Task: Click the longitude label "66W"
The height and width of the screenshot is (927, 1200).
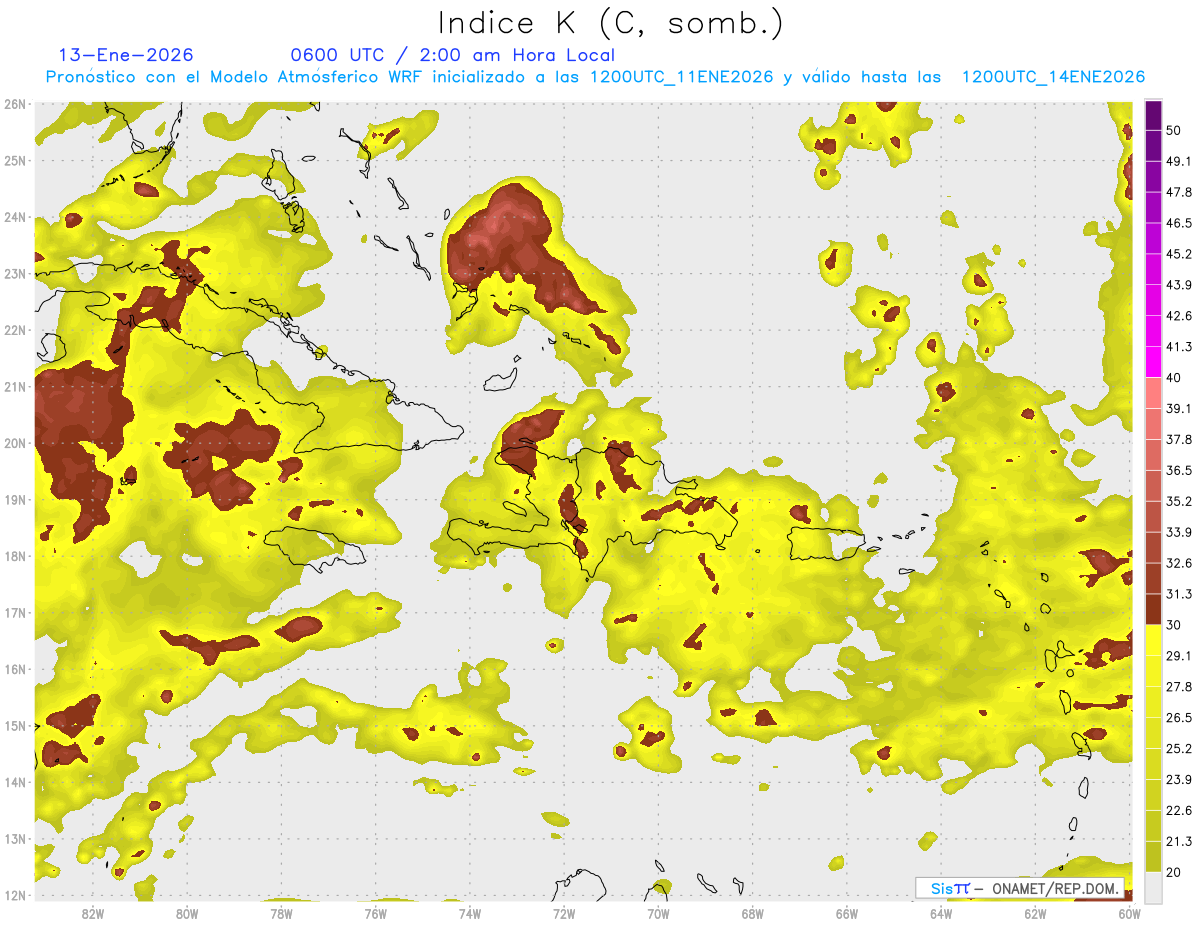Action: point(846,914)
